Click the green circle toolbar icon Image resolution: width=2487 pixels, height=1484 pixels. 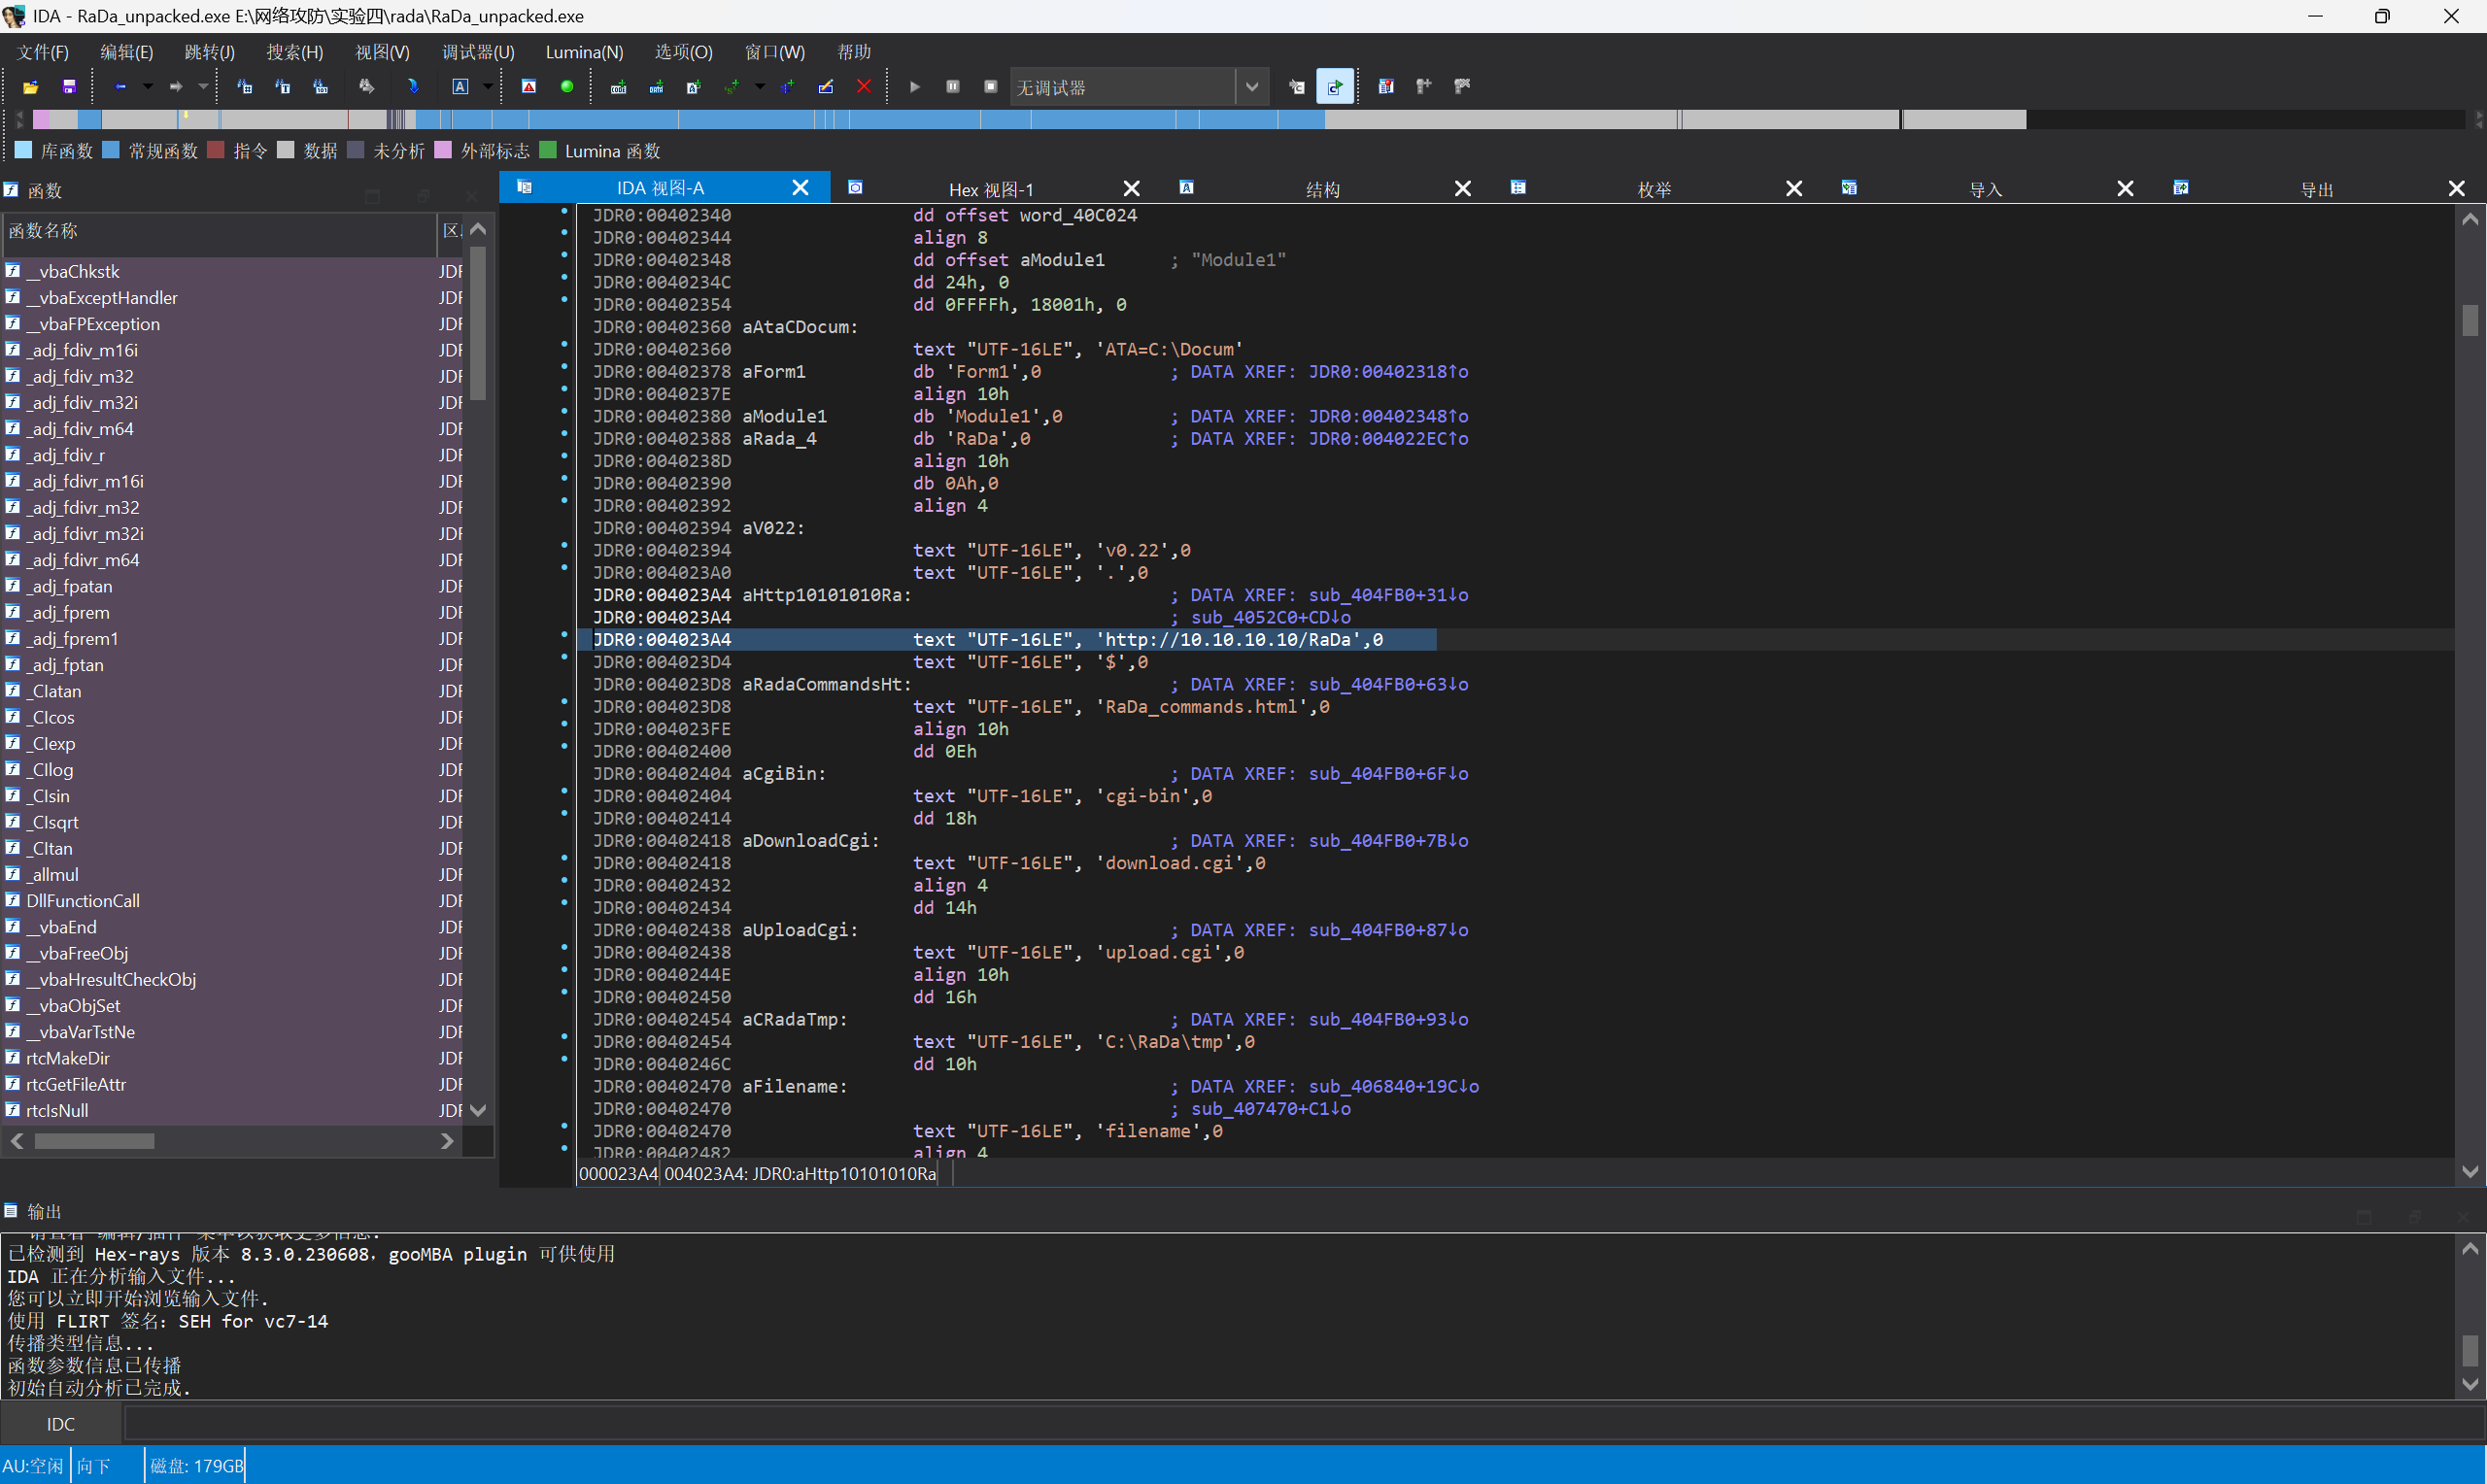(x=567, y=87)
